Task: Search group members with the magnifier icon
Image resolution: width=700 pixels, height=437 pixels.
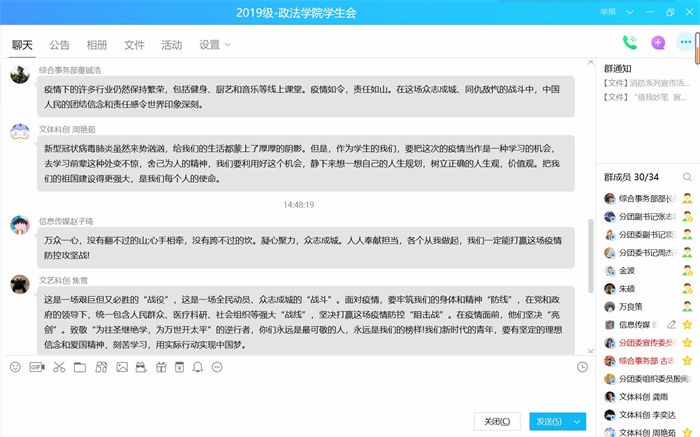Action: 687,177
